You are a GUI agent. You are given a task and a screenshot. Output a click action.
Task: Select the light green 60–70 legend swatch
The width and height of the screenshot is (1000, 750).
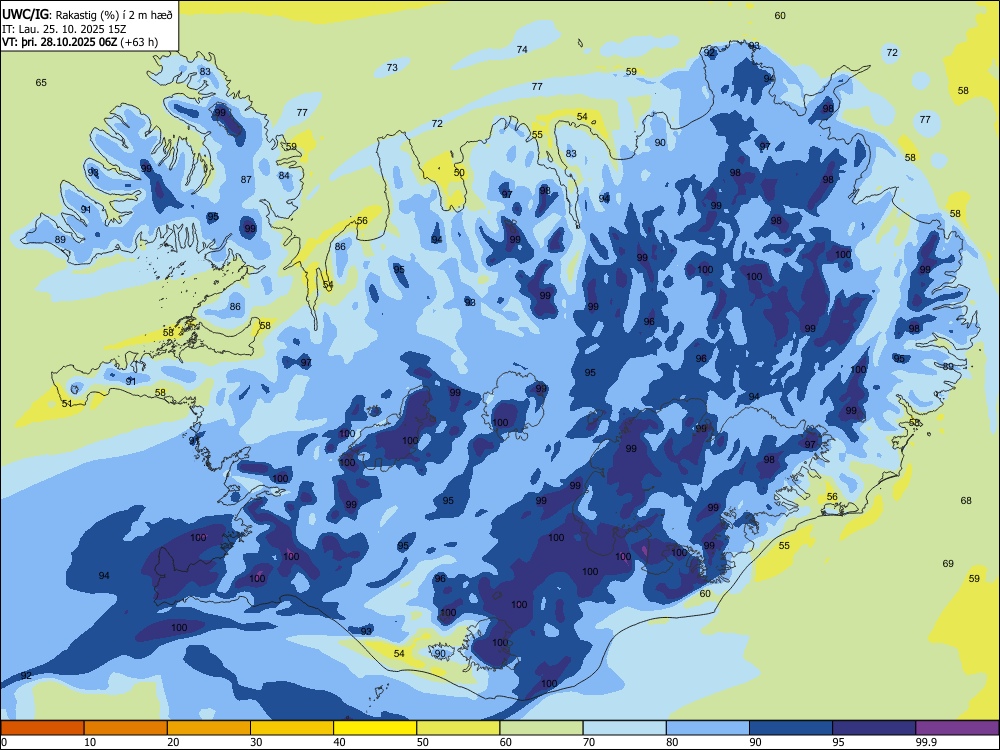pos(541,728)
